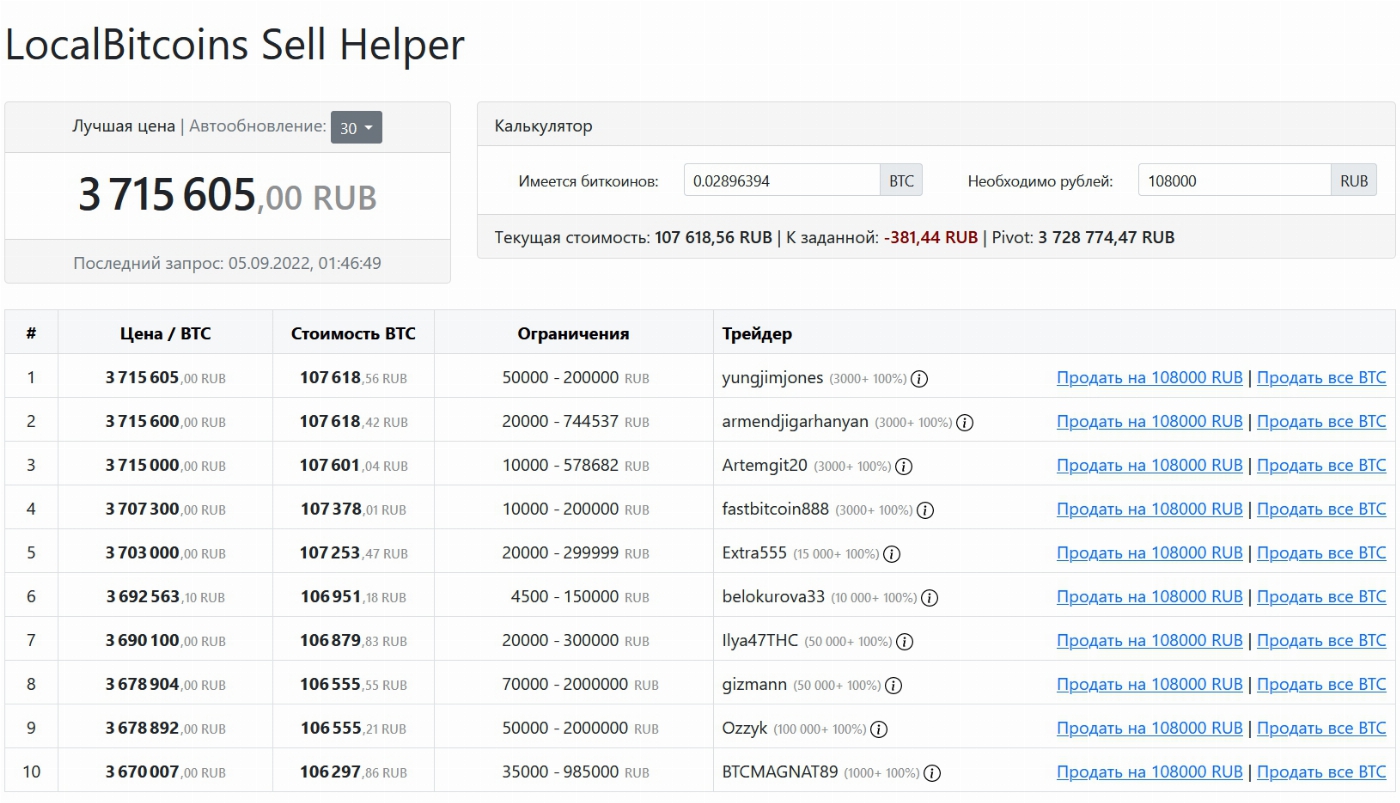
Task: Click the negative difference -381,44 RUB
Action: click(x=931, y=238)
